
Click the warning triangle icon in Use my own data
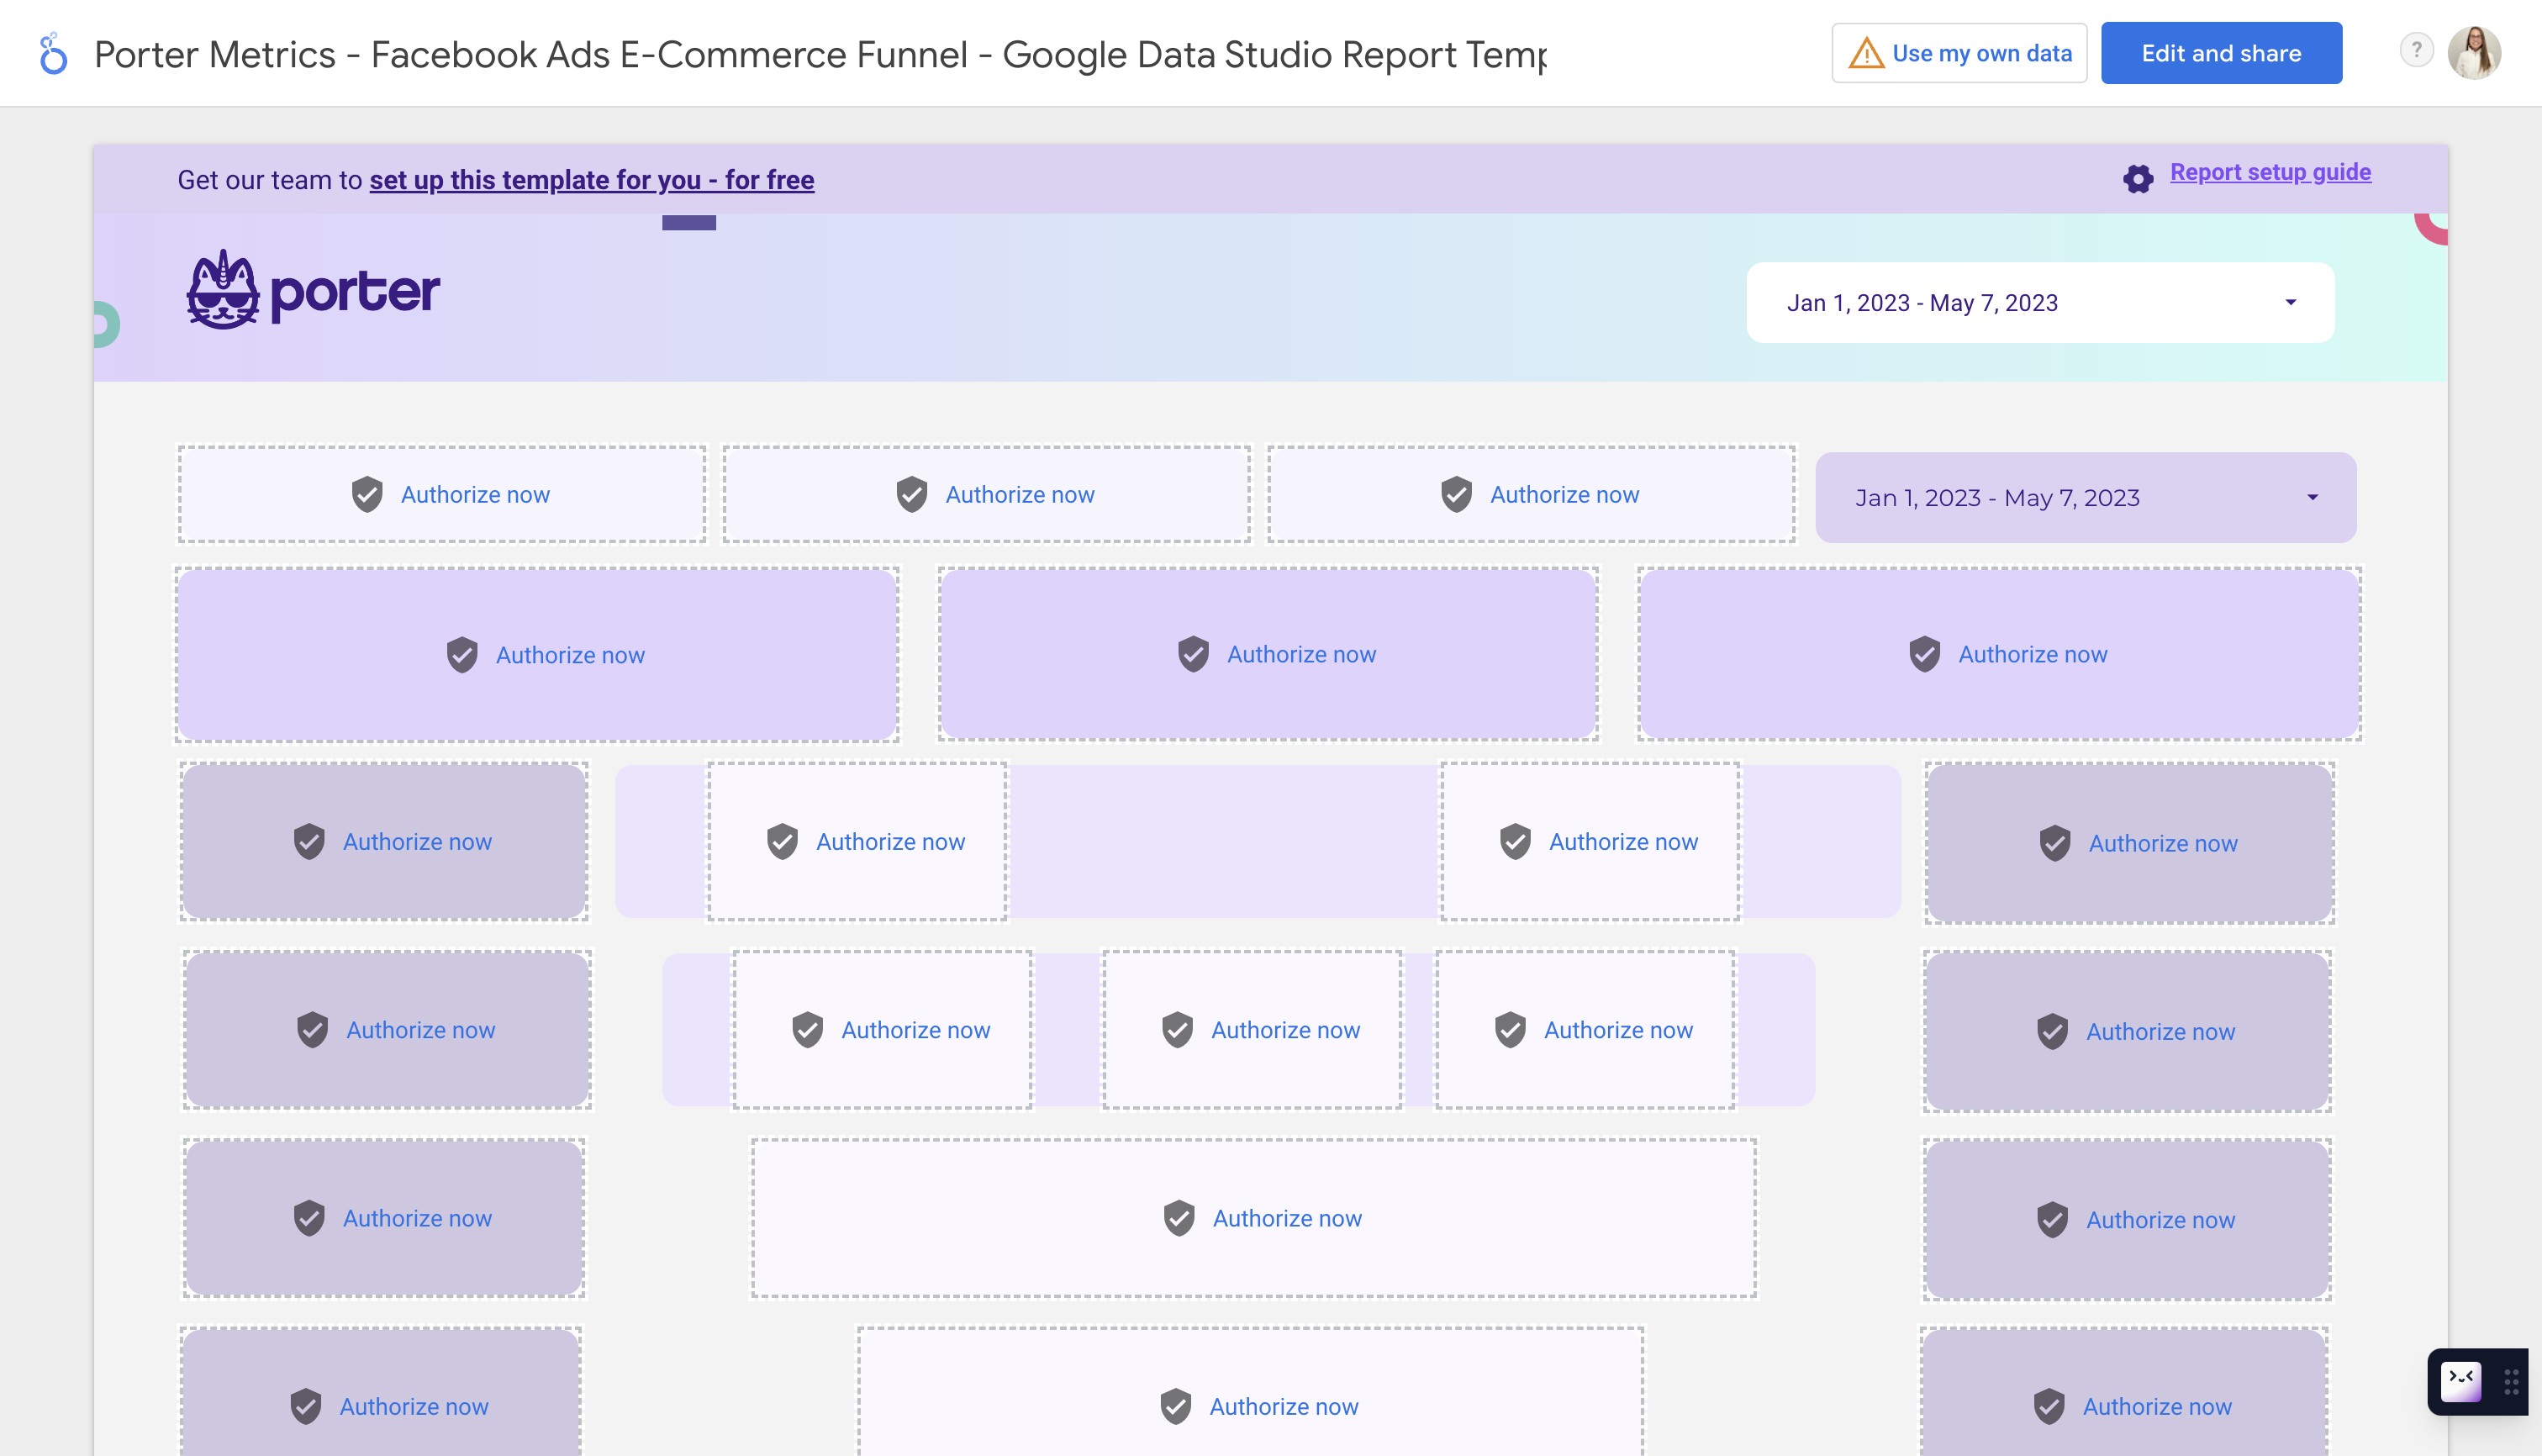[1866, 53]
